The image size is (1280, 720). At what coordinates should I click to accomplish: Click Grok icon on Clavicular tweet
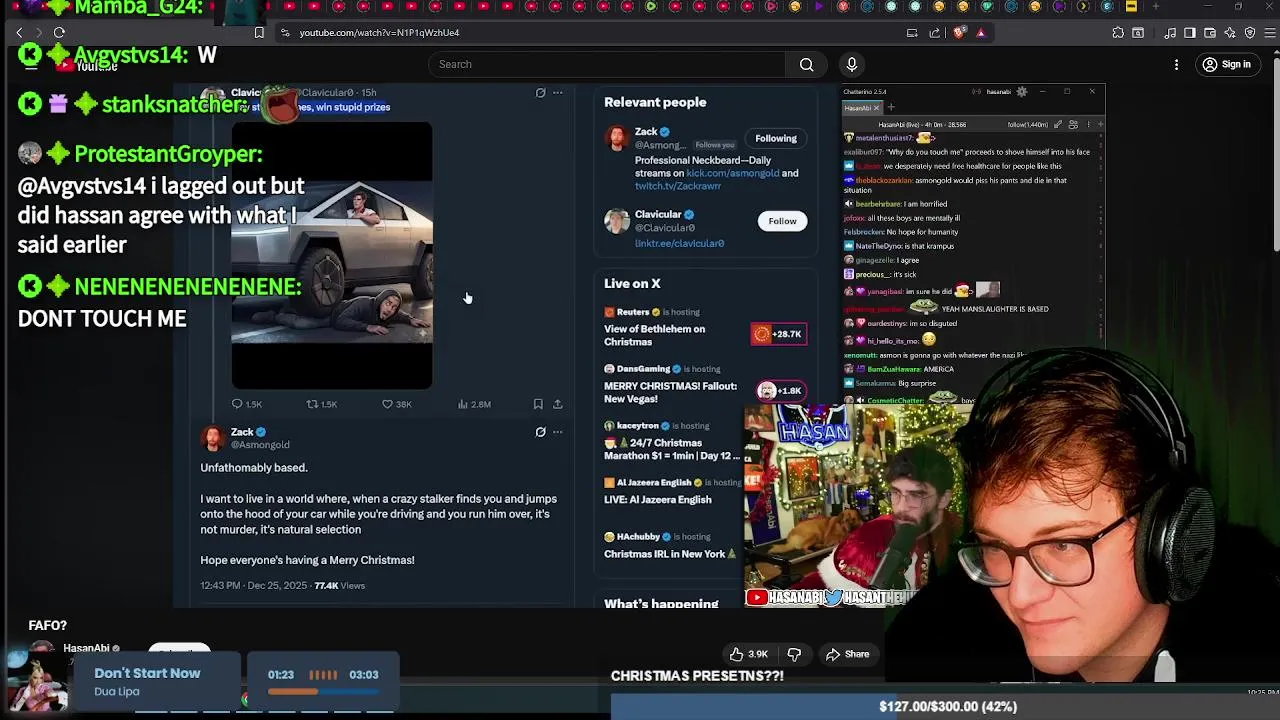540,93
